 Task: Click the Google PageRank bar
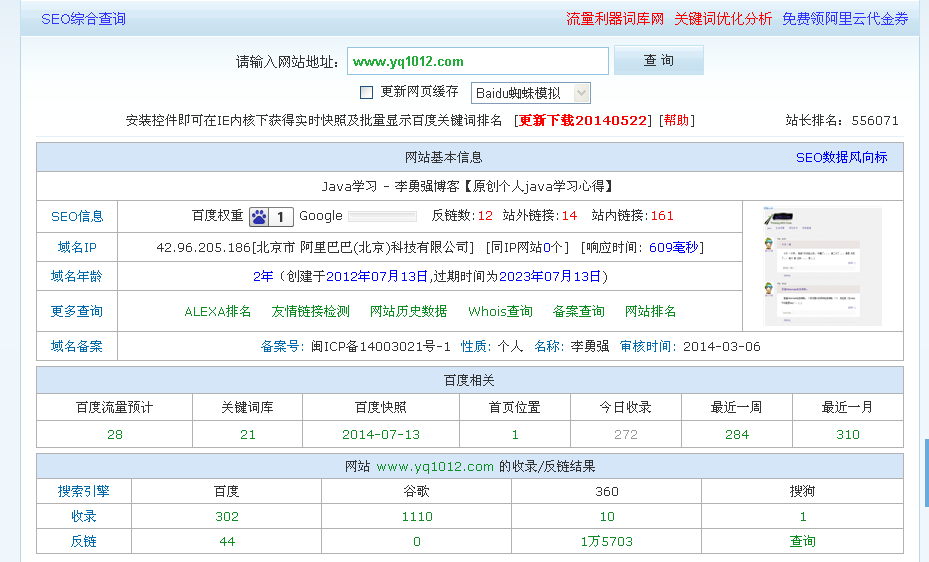[x=382, y=217]
